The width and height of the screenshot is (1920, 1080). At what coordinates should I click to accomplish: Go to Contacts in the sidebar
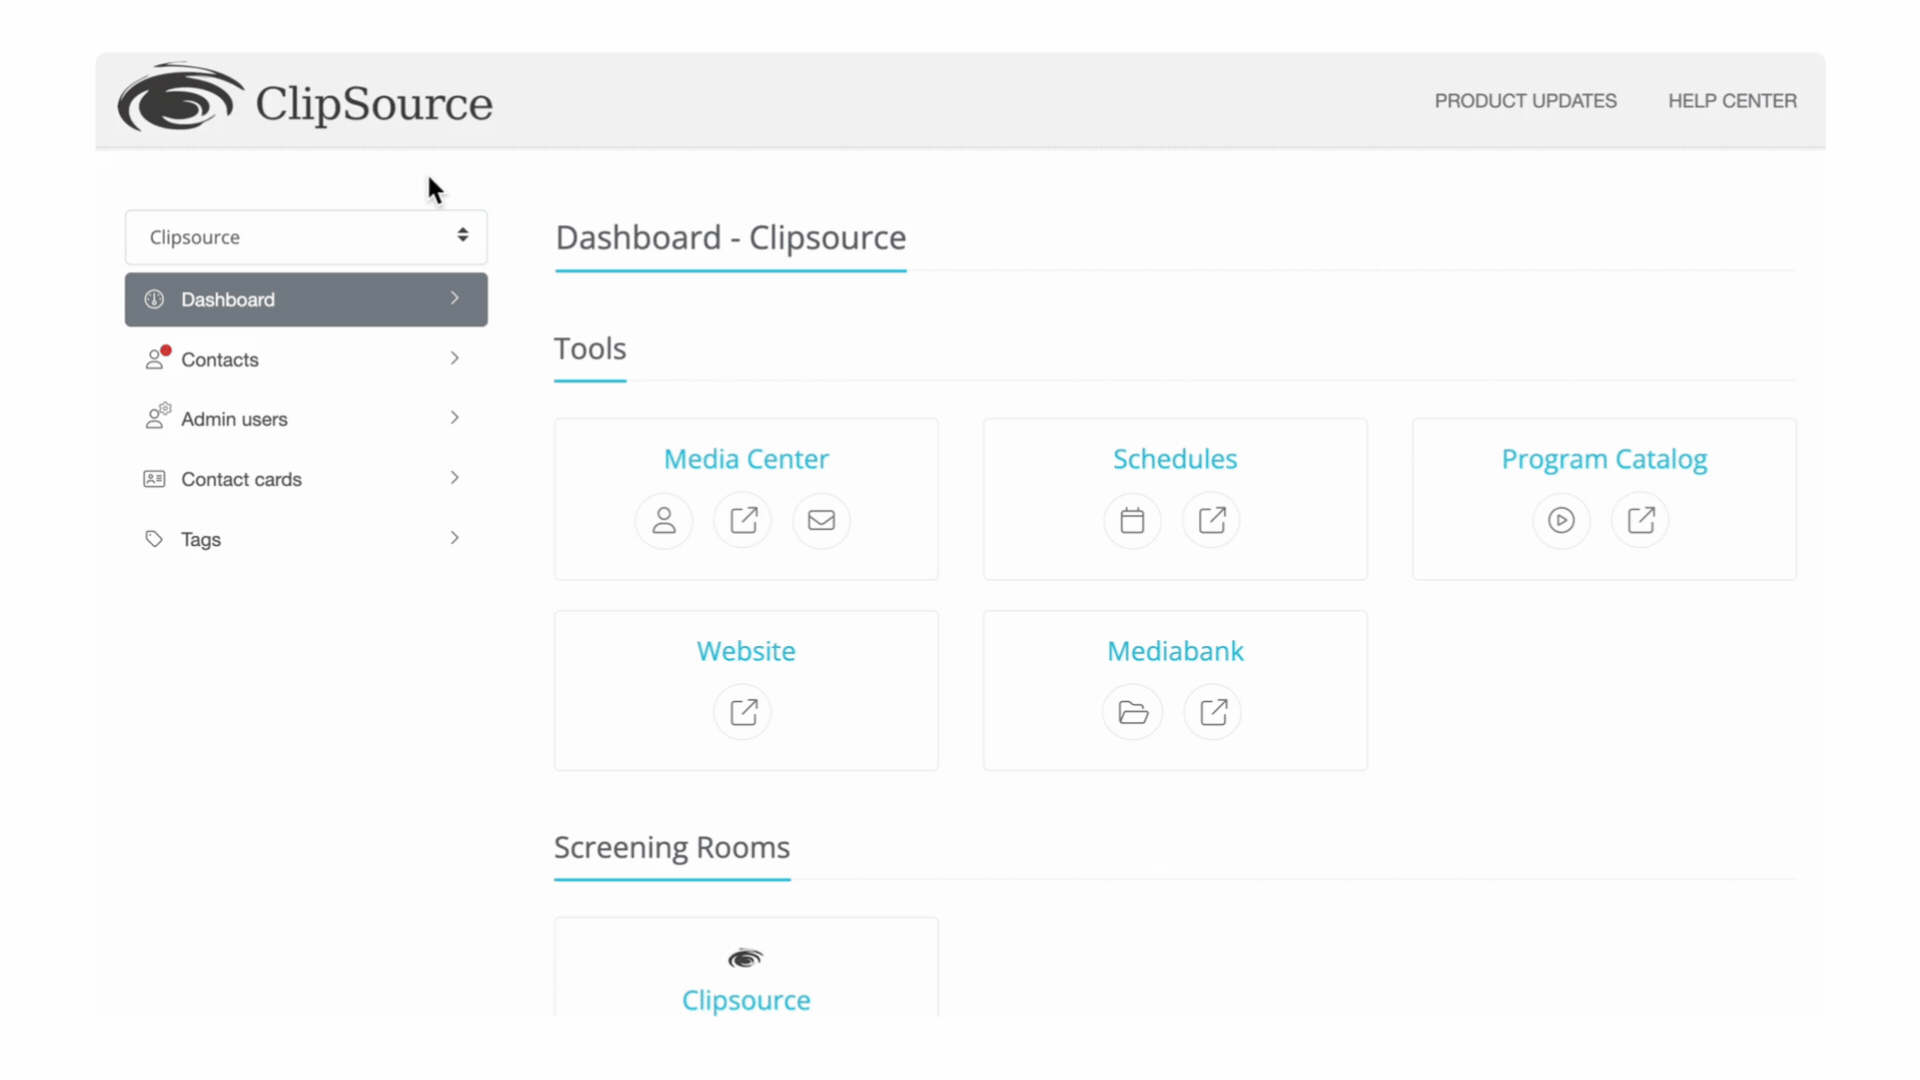(x=306, y=359)
